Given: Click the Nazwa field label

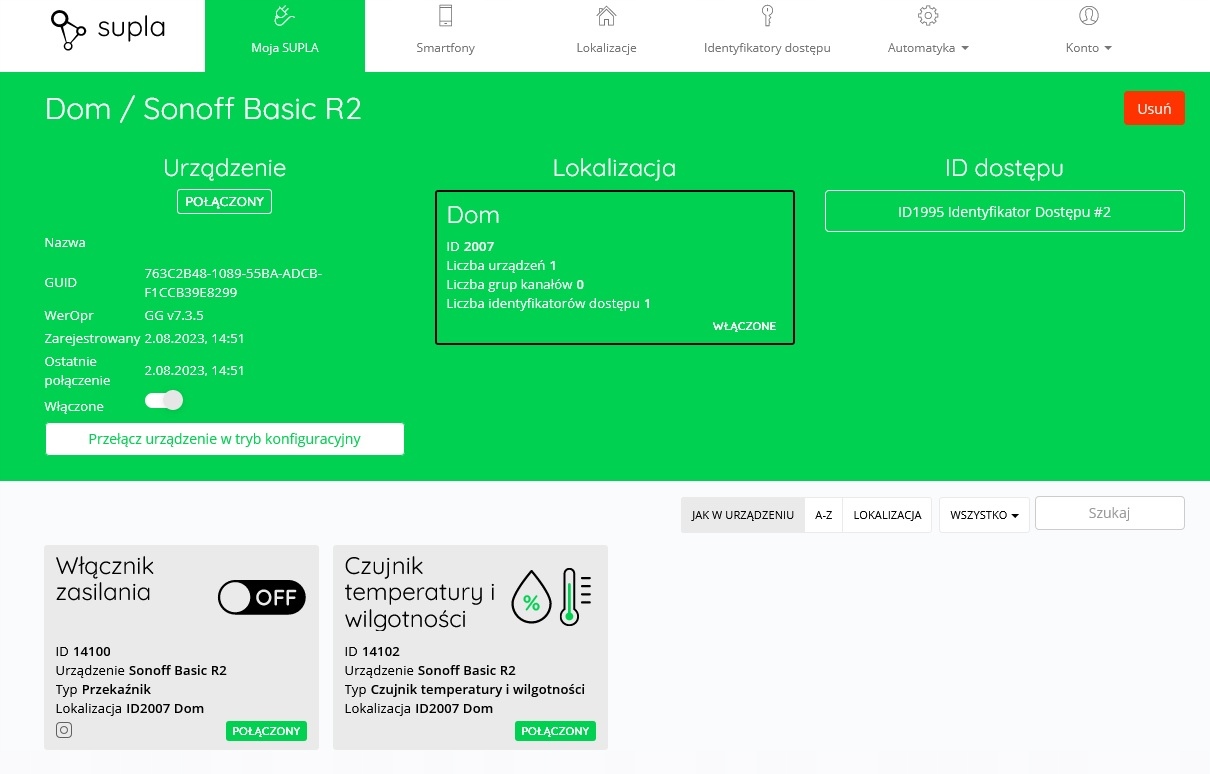Looking at the screenshot, I should [65, 242].
